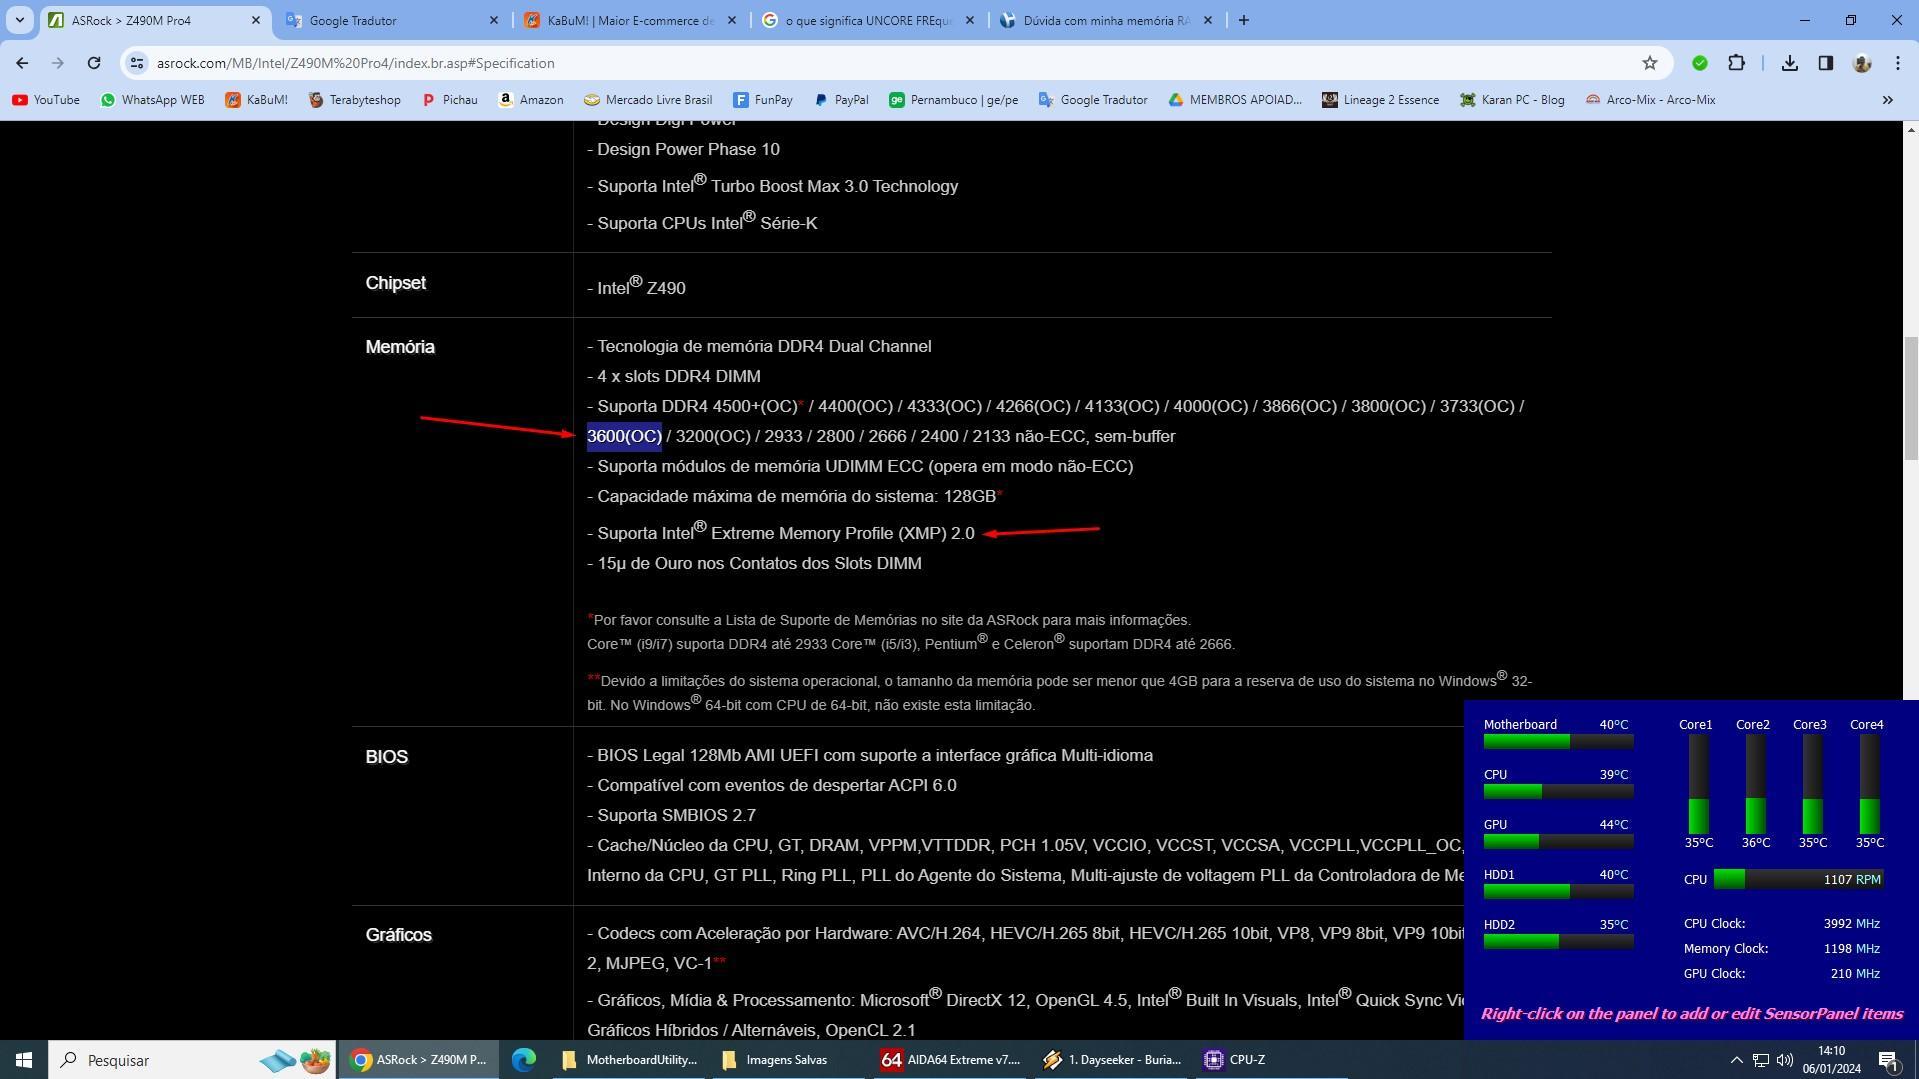The width and height of the screenshot is (1919, 1079).
Task: Switch to the Dúvida com minha memória tab
Action: pos(1106,20)
